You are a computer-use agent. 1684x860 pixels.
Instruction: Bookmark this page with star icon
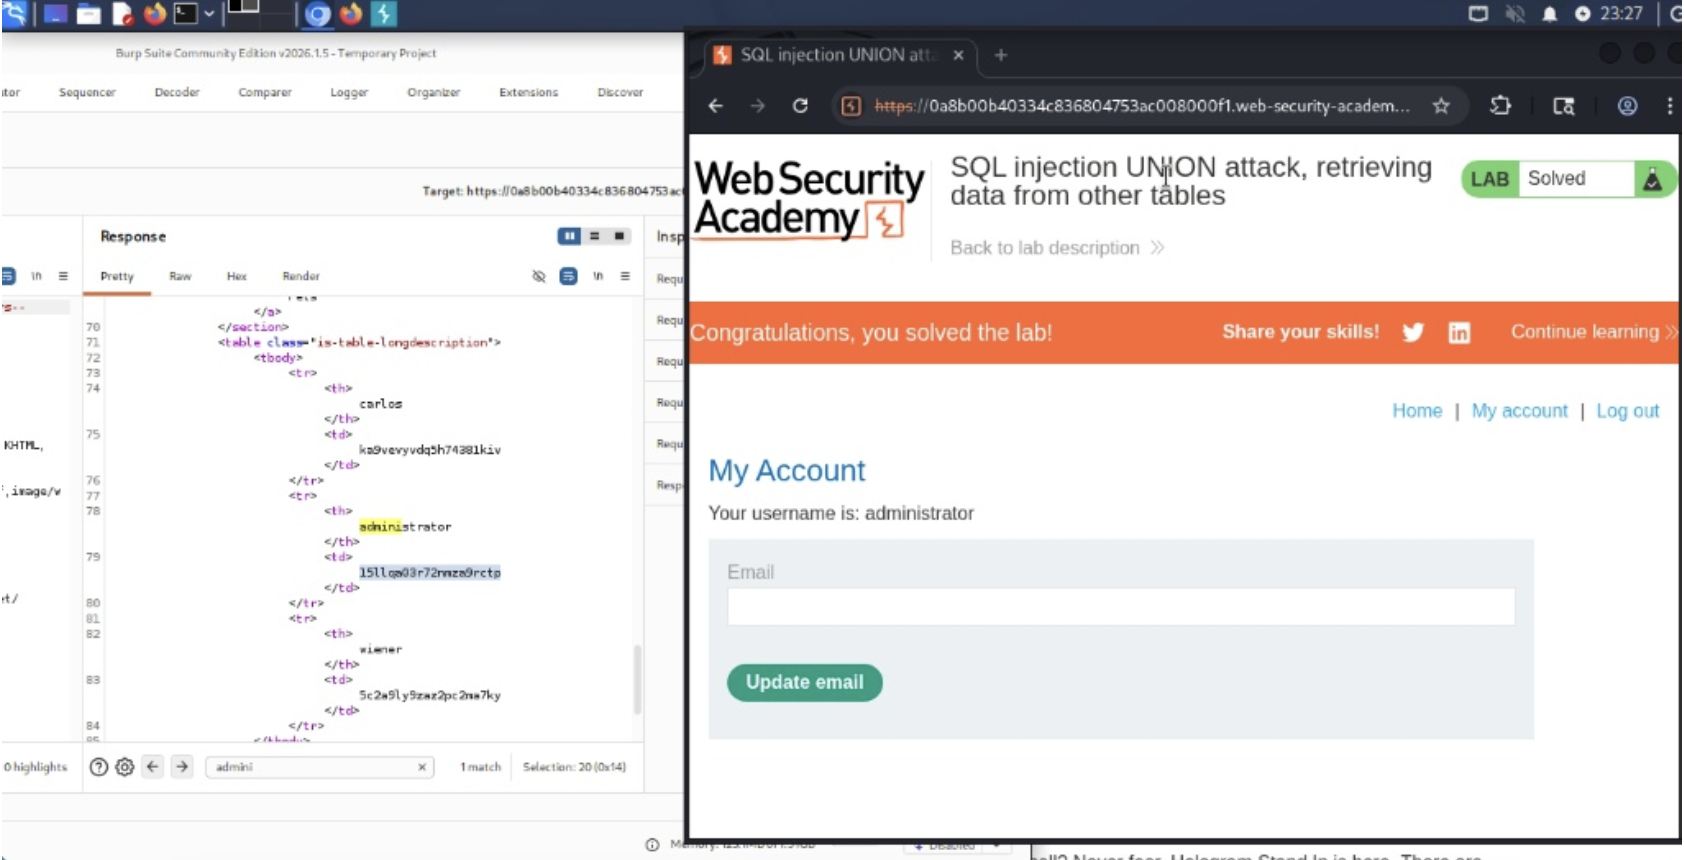(1441, 106)
